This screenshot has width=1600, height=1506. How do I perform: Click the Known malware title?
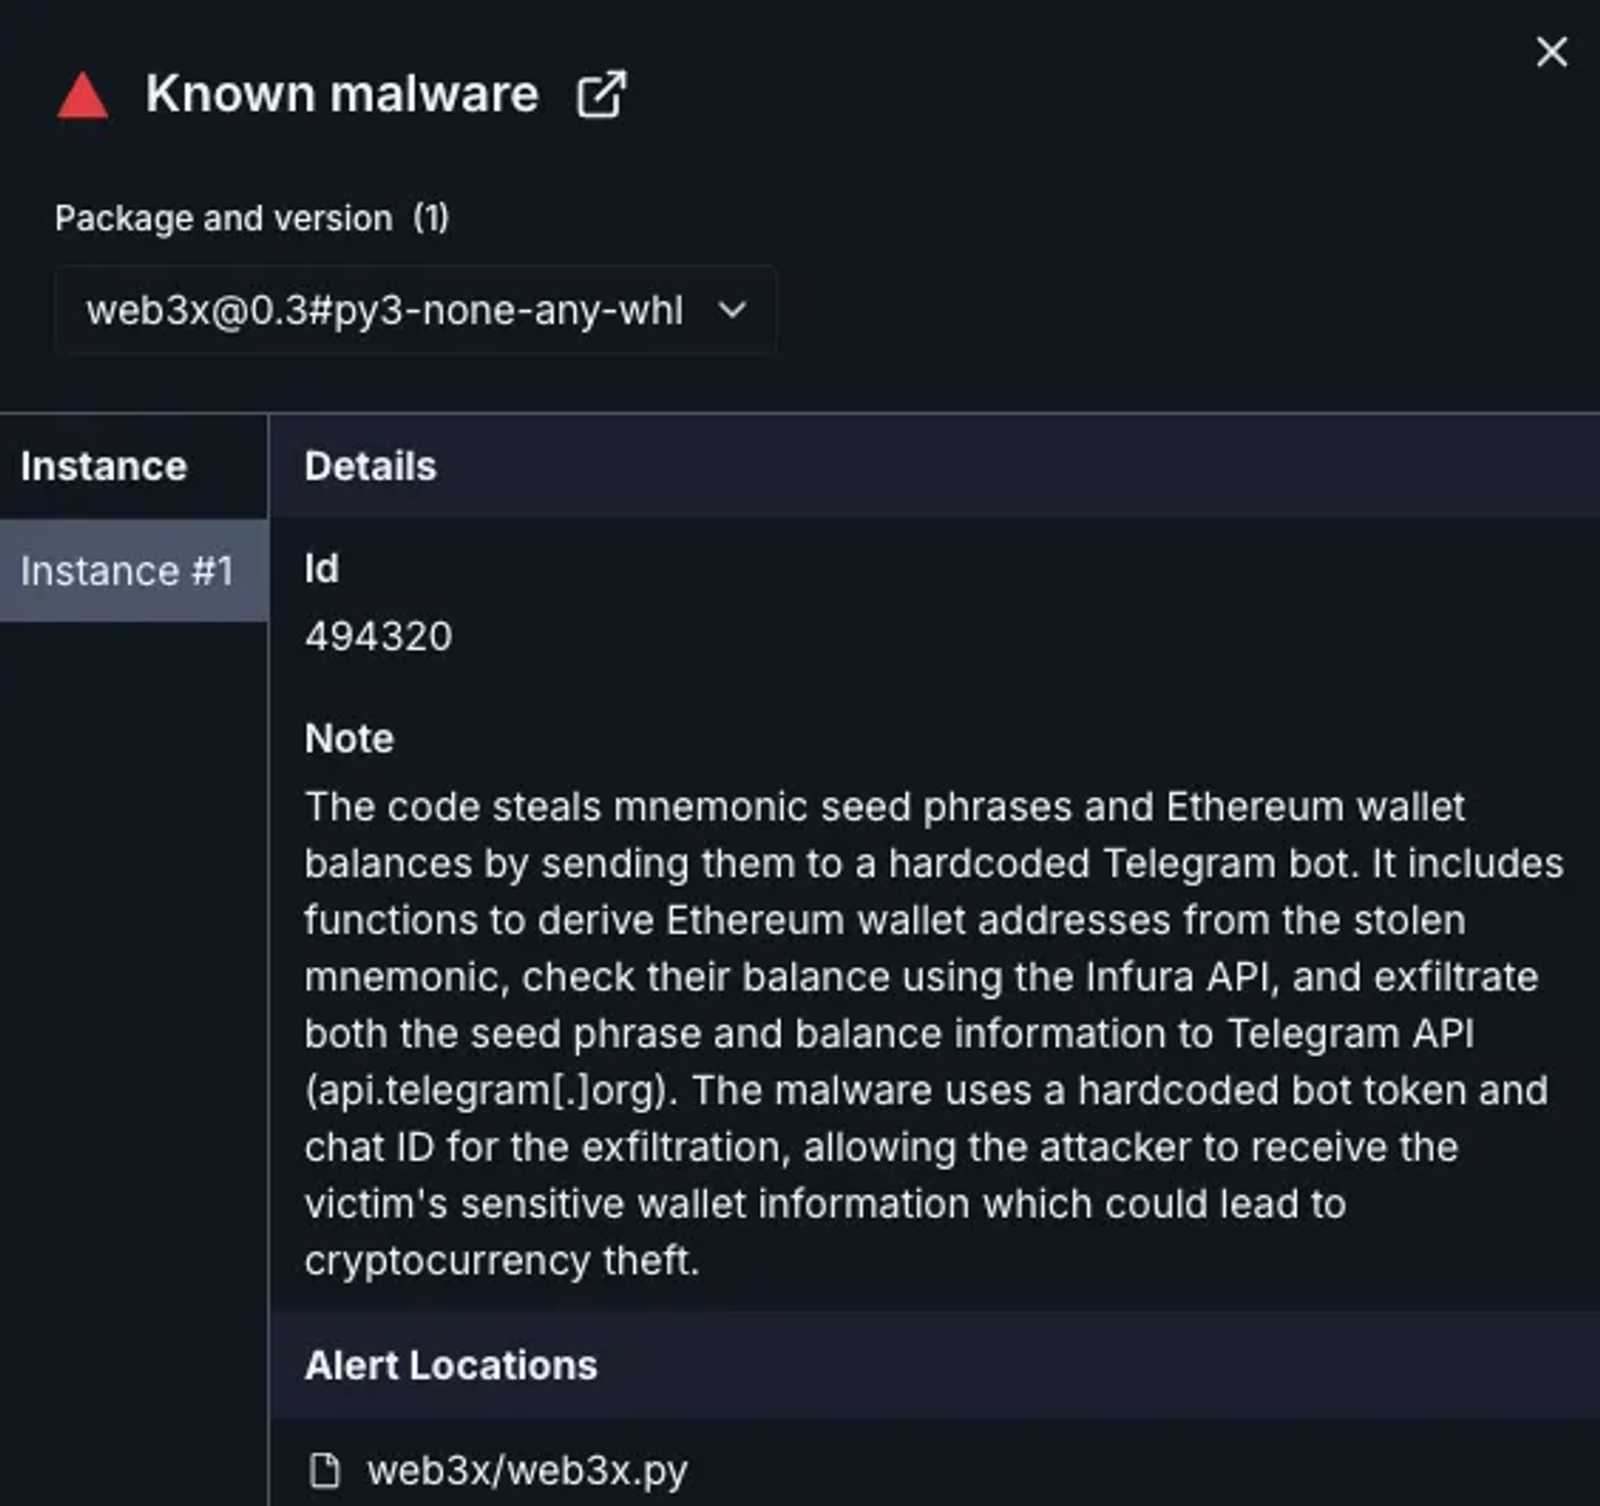click(x=342, y=94)
